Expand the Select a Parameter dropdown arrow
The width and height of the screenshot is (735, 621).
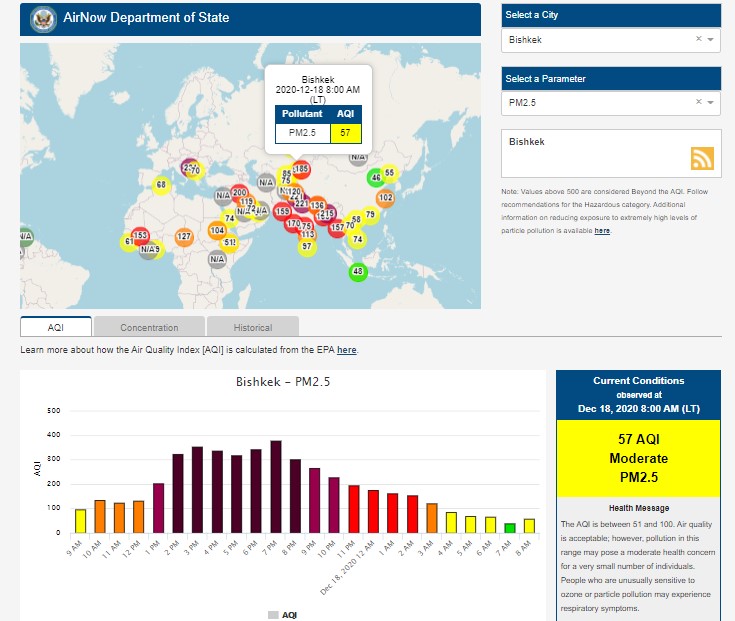tap(710, 102)
